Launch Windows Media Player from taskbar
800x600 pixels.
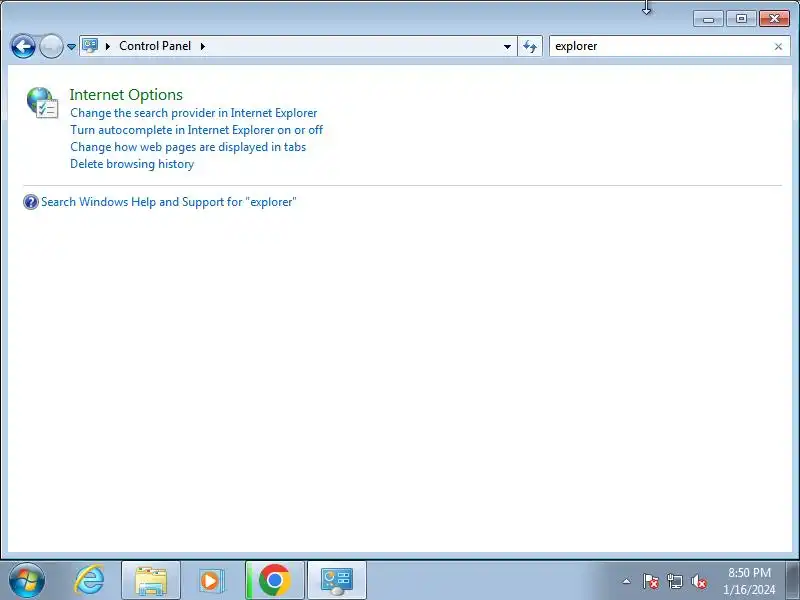pos(210,580)
